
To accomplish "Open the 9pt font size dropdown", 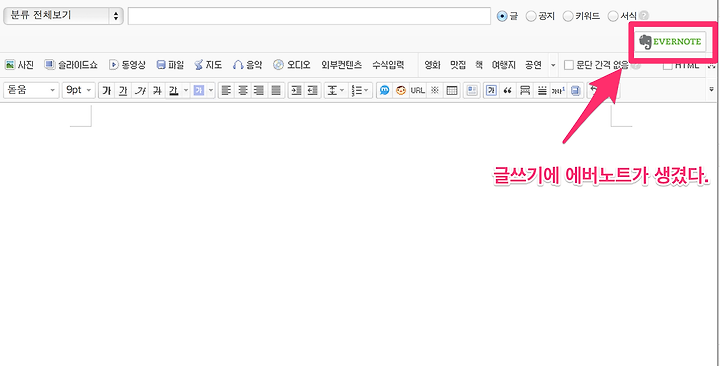I will (x=79, y=90).
